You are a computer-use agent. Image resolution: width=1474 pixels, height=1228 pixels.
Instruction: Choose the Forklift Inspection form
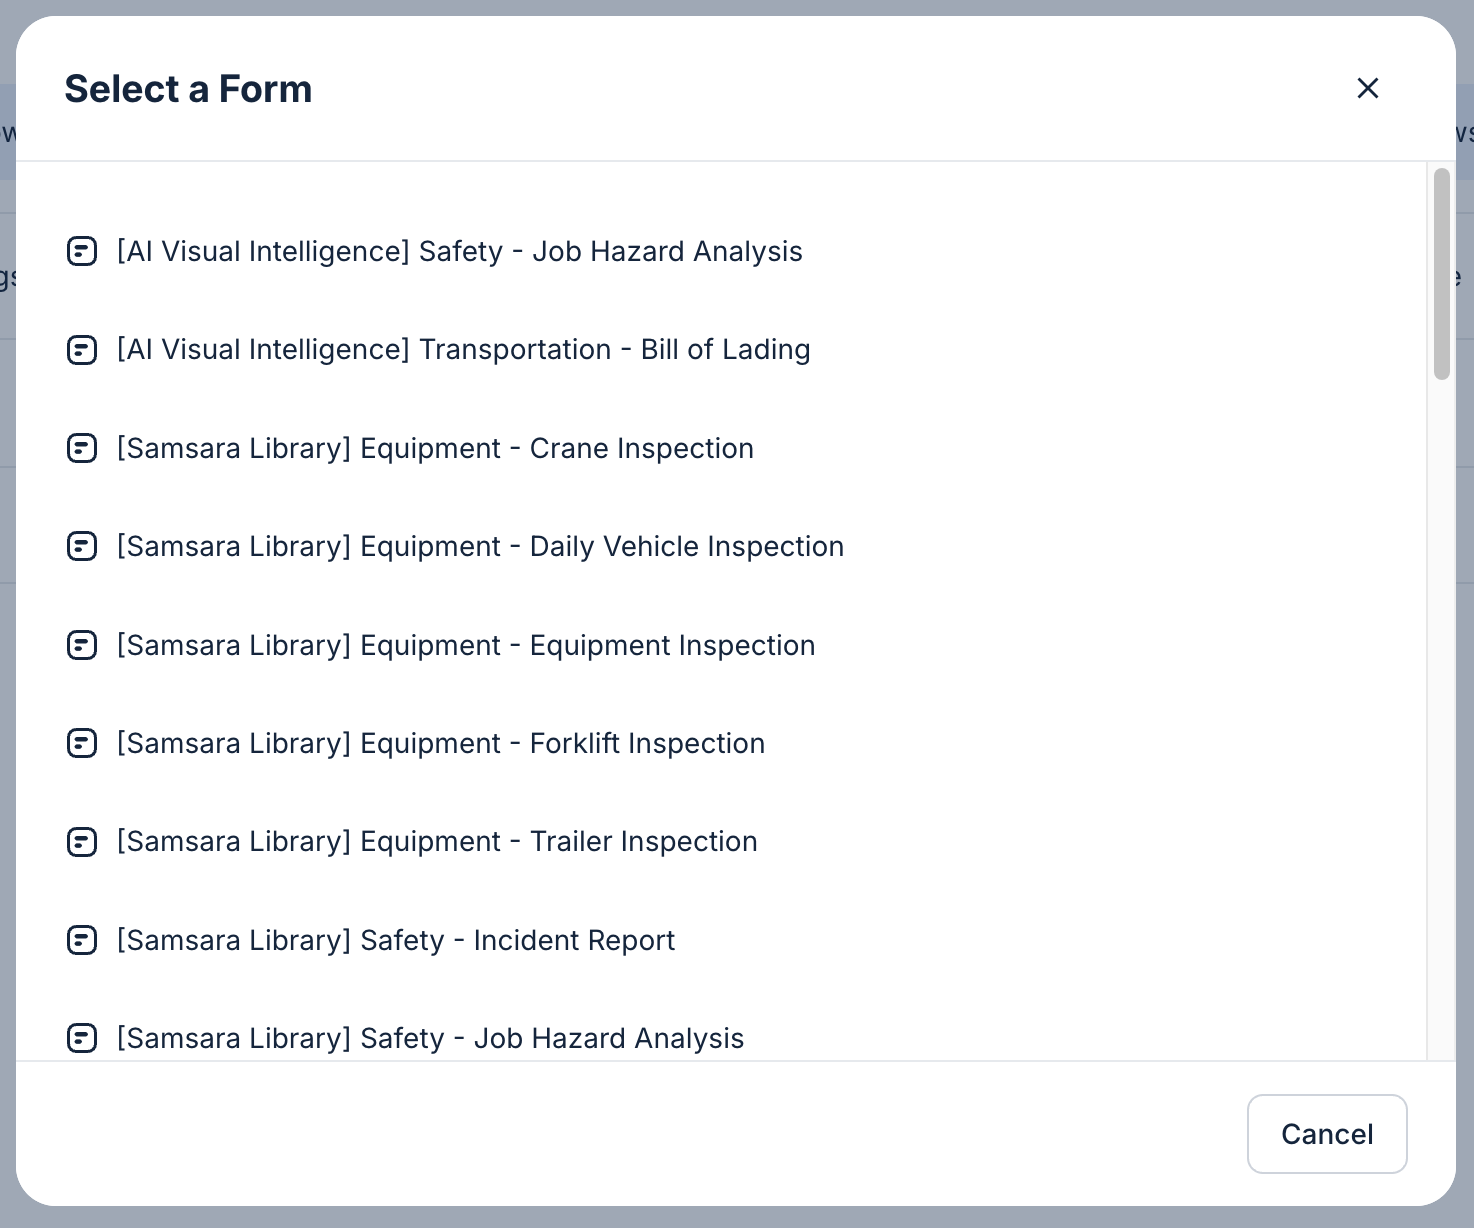pos(441,743)
